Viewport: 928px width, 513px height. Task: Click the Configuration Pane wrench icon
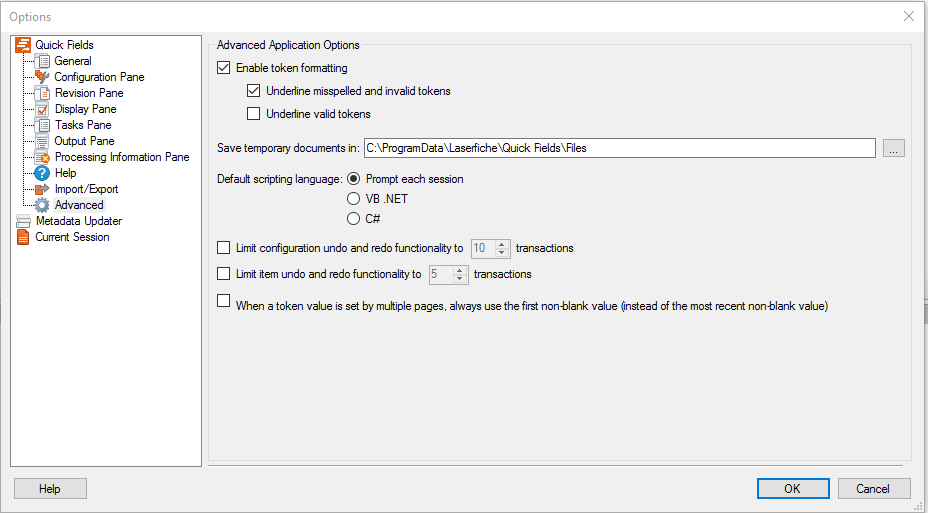[x=42, y=77]
